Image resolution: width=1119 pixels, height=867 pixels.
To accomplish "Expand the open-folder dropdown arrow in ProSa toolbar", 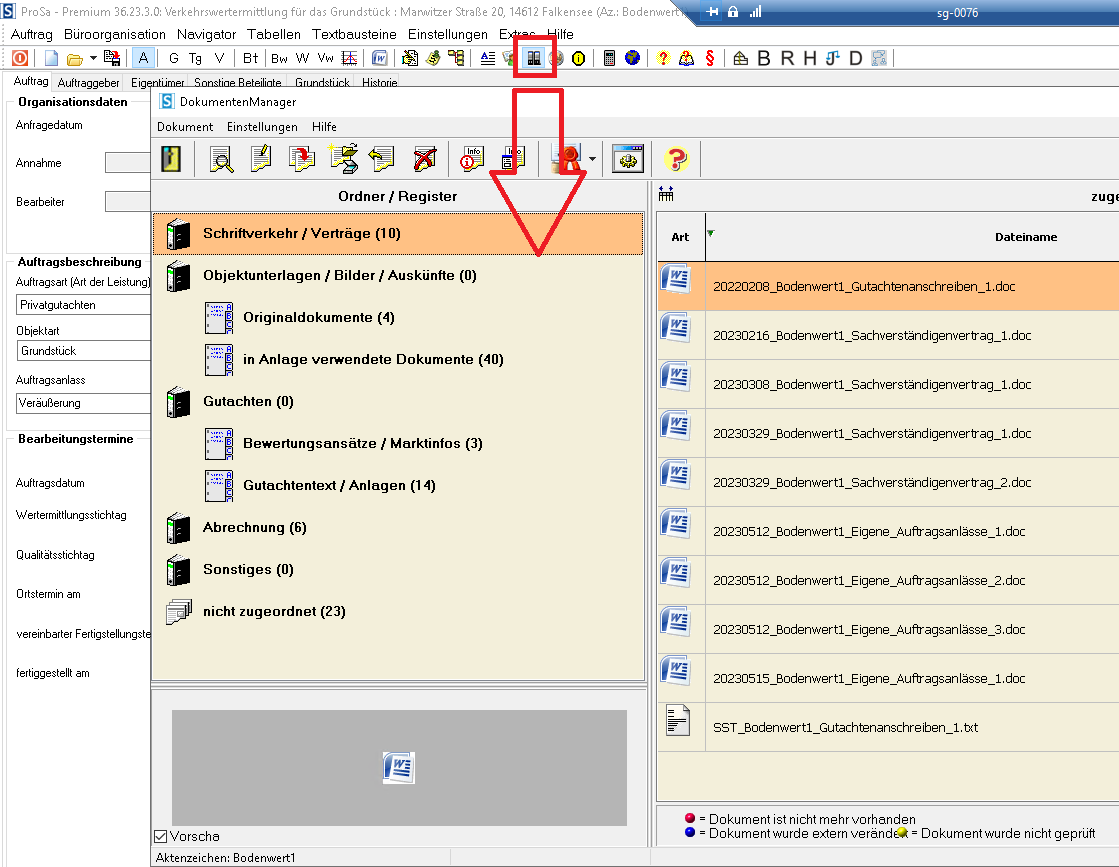I will pyautogui.click(x=93, y=58).
